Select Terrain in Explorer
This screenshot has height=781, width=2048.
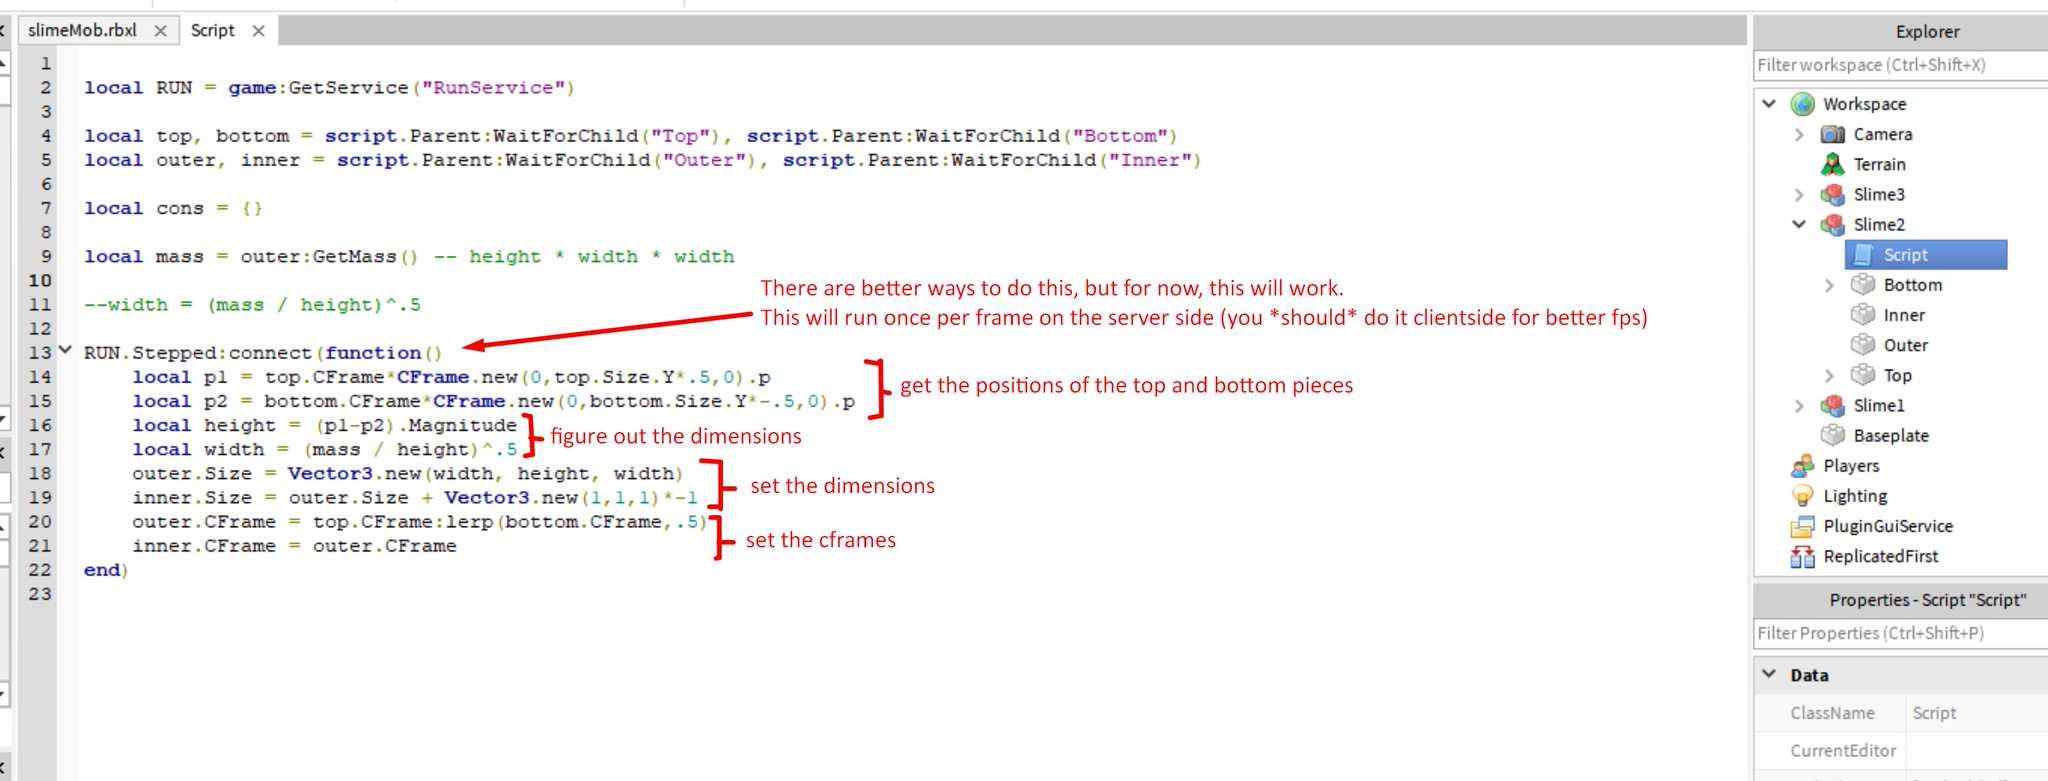click(x=1879, y=164)
